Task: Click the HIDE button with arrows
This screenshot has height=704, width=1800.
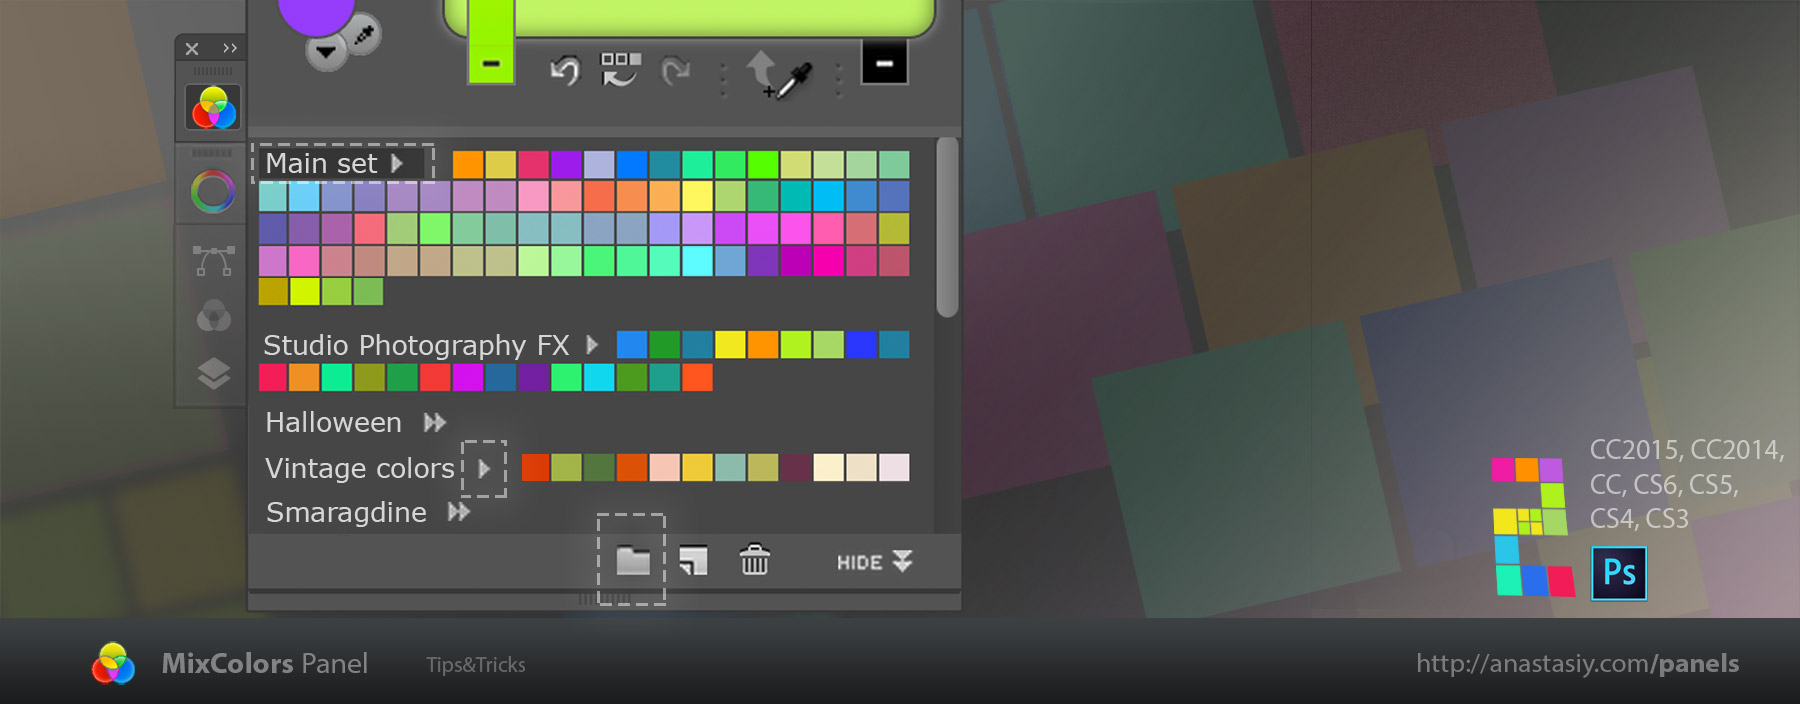Action: click(874, 562)
